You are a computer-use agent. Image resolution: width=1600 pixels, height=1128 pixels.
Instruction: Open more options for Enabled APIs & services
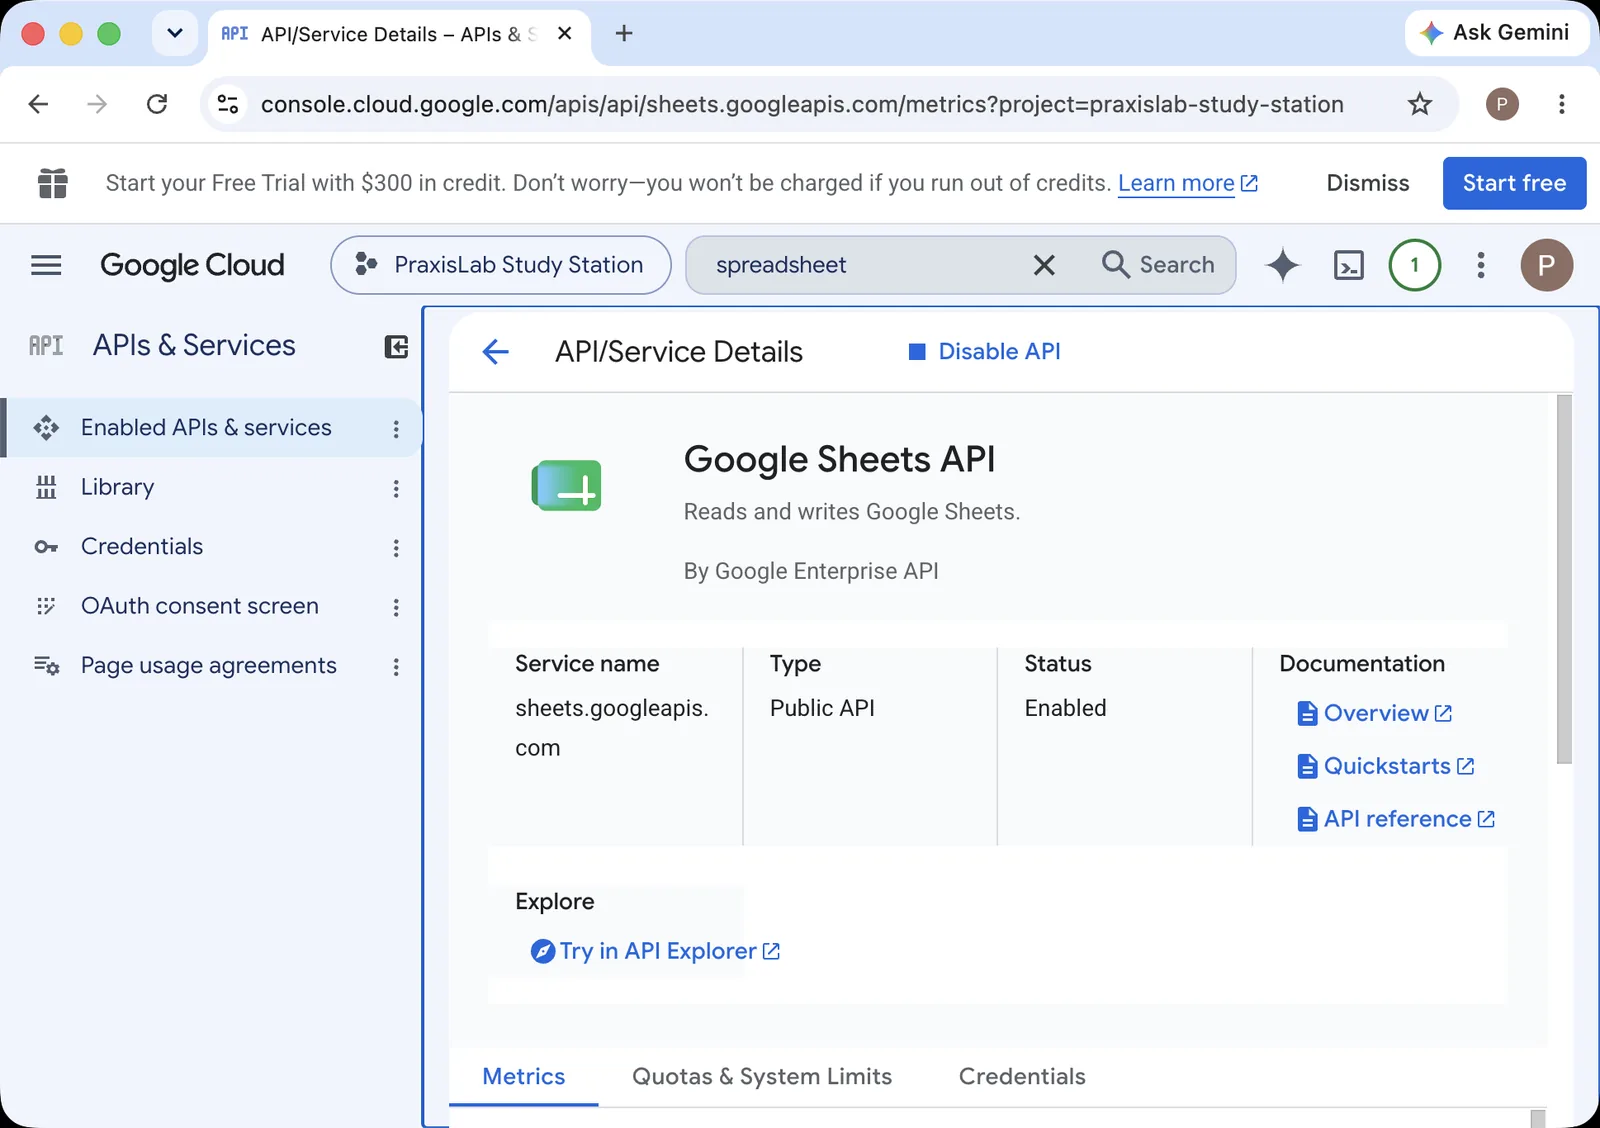pyautogui.click(x=396, y=429)
